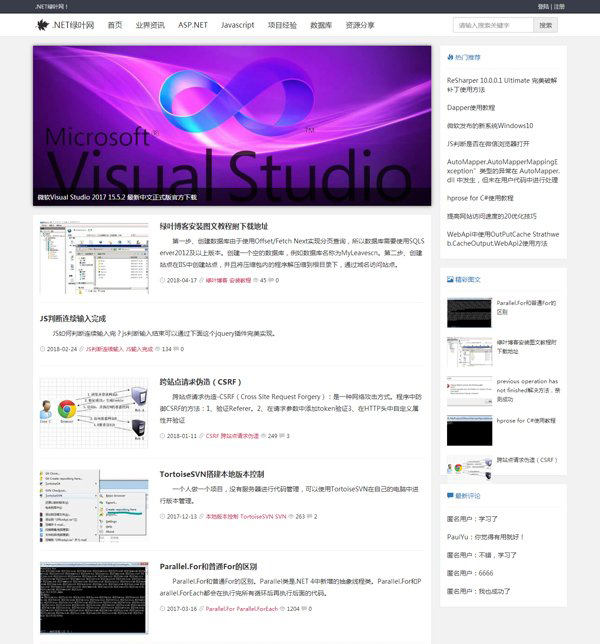Click the tag icon before 本地版本控制 tag

pos(200,517)
